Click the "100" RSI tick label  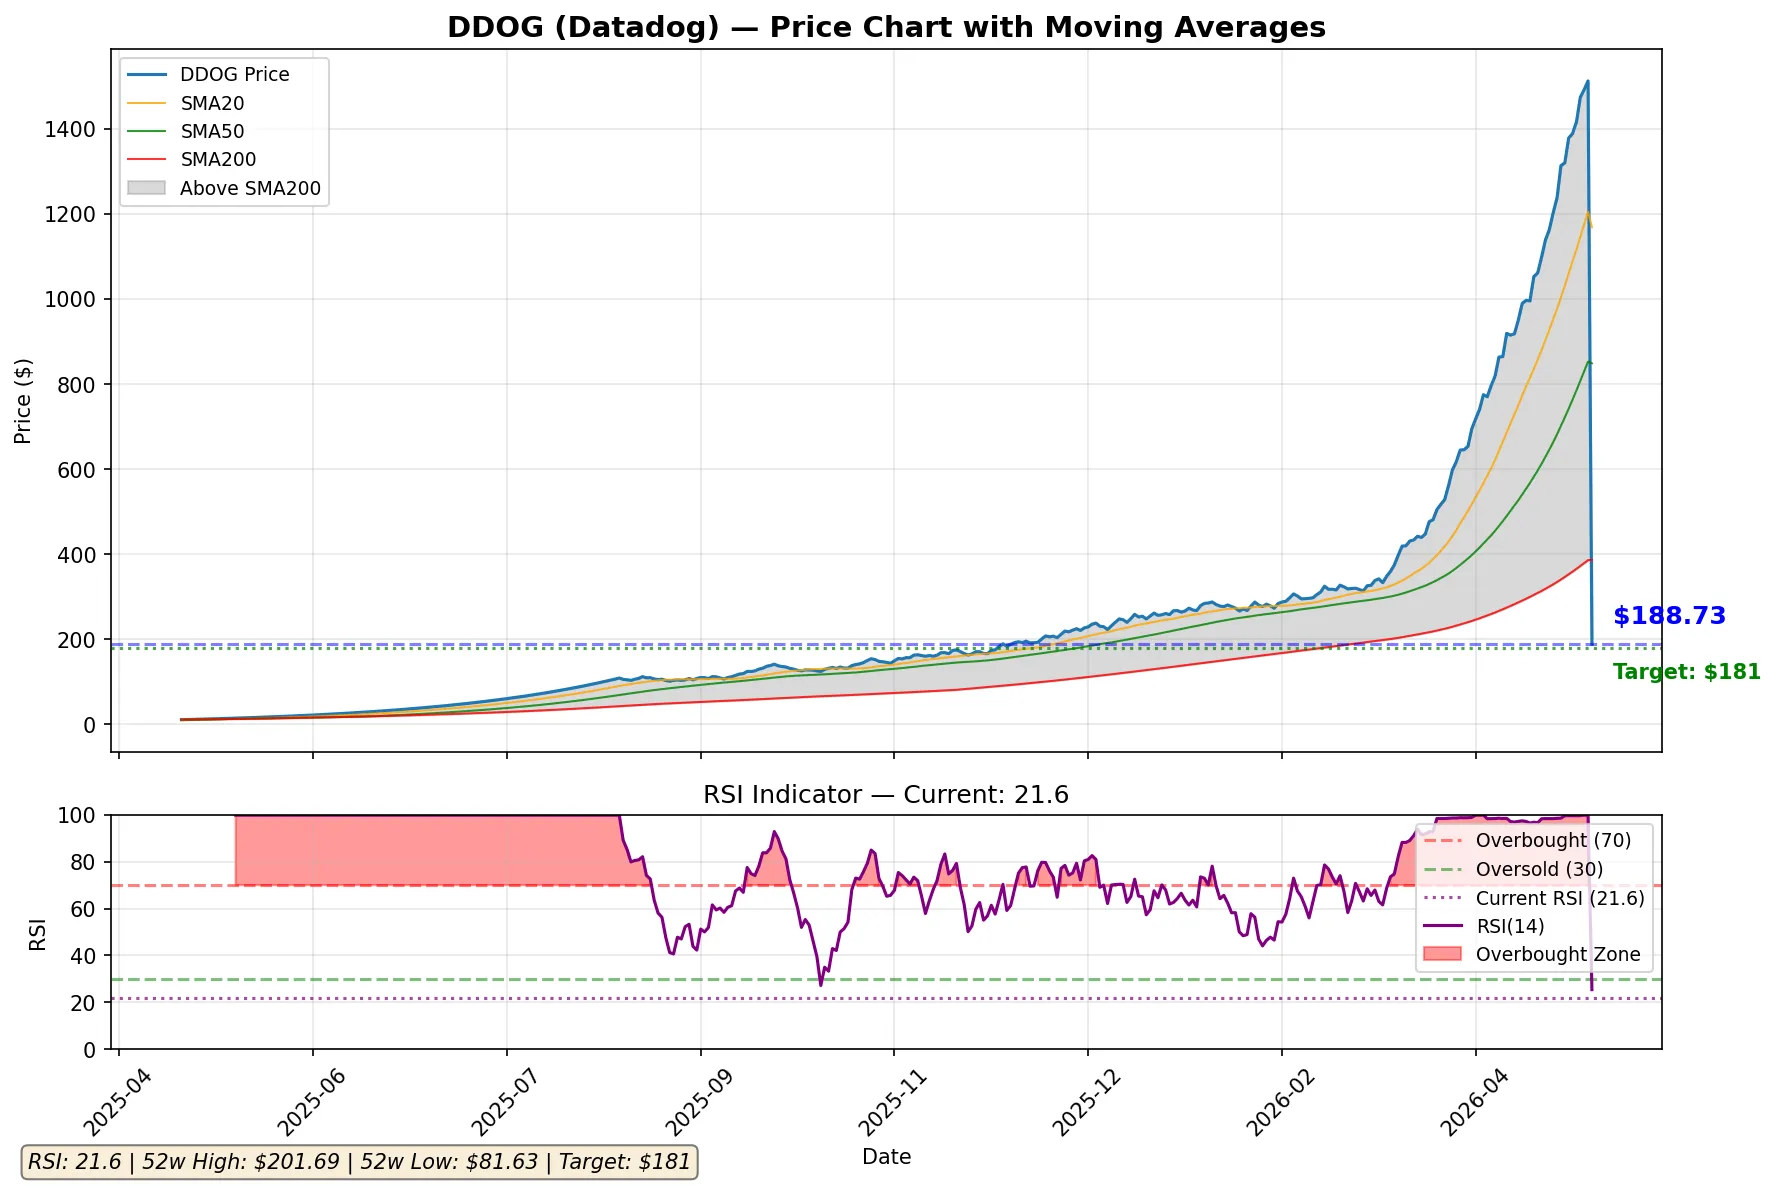(77, 815)
